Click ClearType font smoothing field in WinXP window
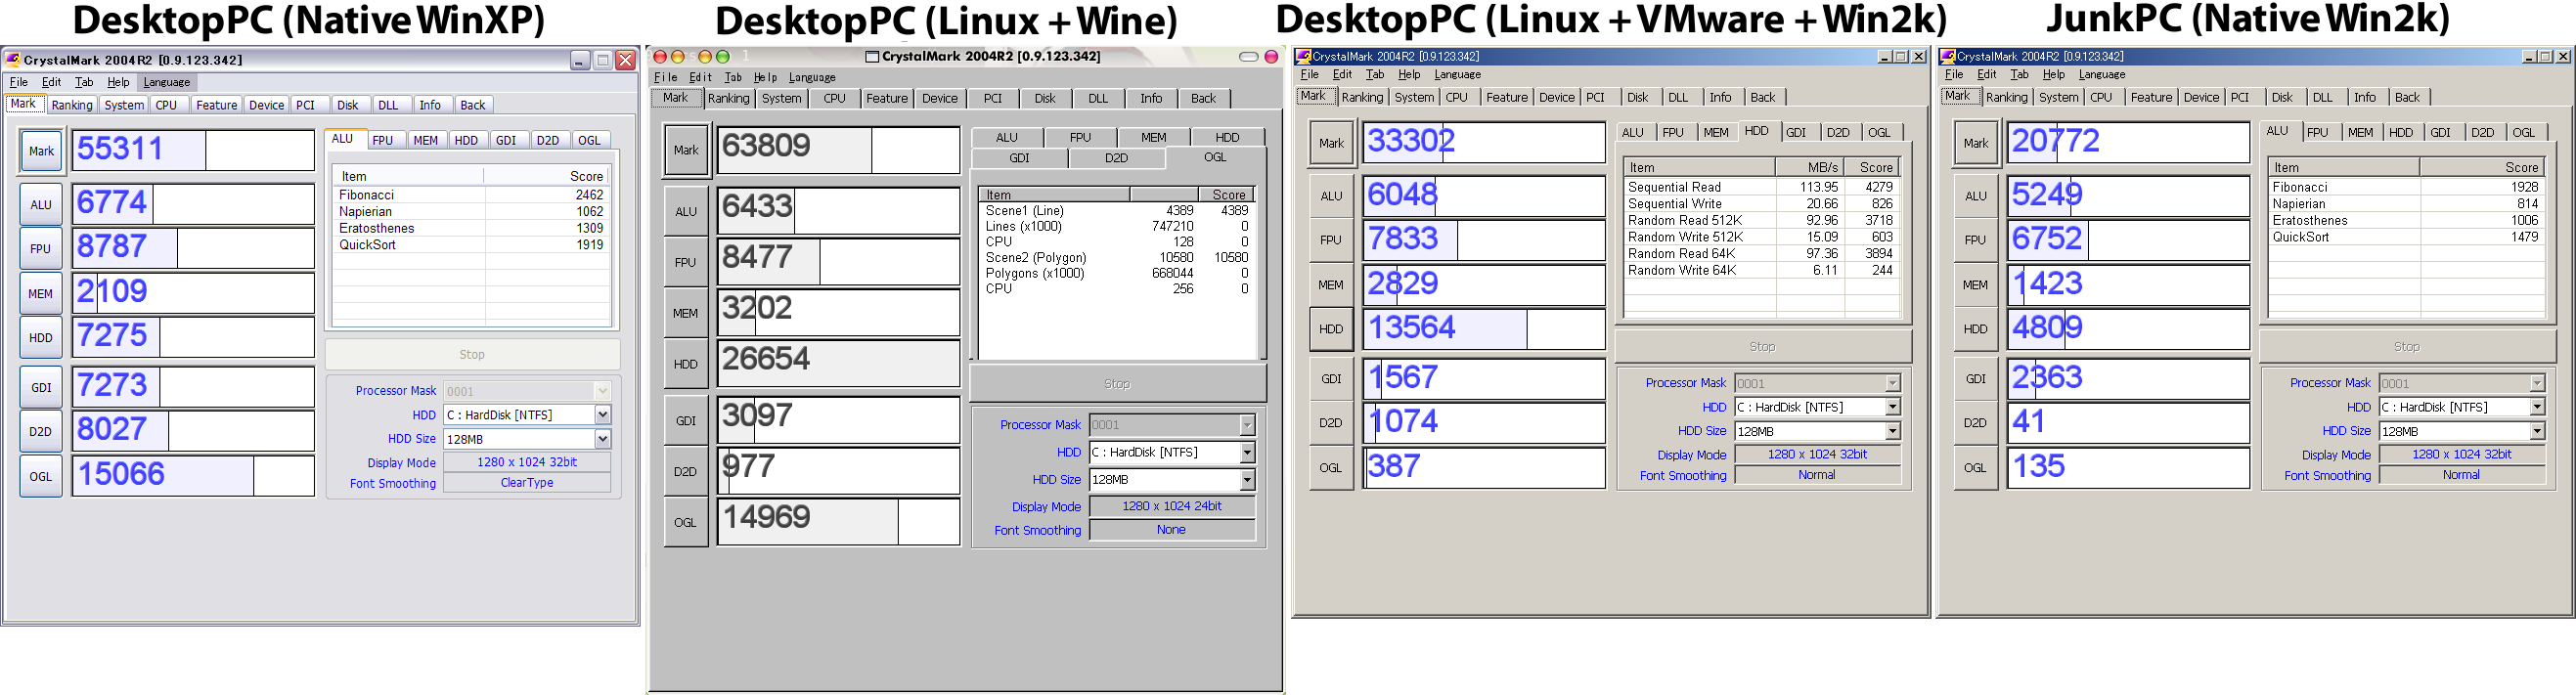The width and height of the screenshot is (2576, 695). tap(527, 483)
